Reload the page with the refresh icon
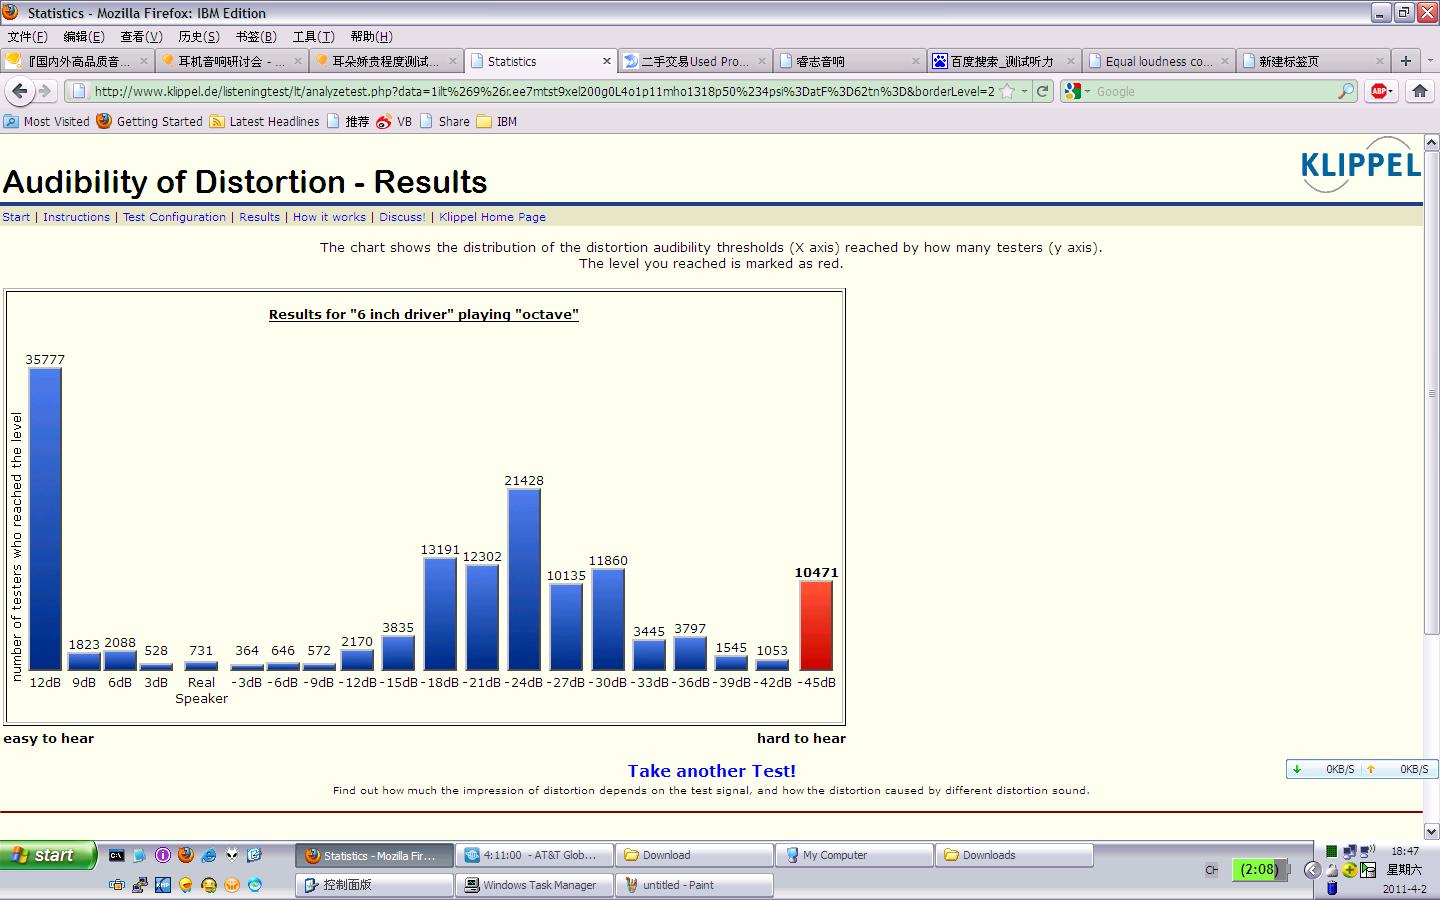The width and height of the screenshot is (1440, 900). click(1043, 91)
